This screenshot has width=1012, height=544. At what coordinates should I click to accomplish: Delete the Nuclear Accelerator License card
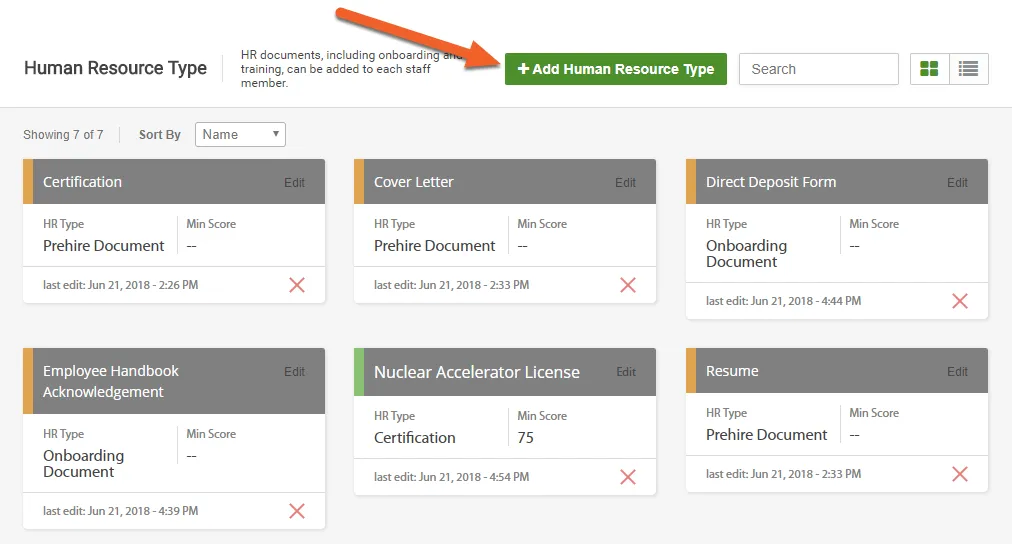(x=628, y=477)
